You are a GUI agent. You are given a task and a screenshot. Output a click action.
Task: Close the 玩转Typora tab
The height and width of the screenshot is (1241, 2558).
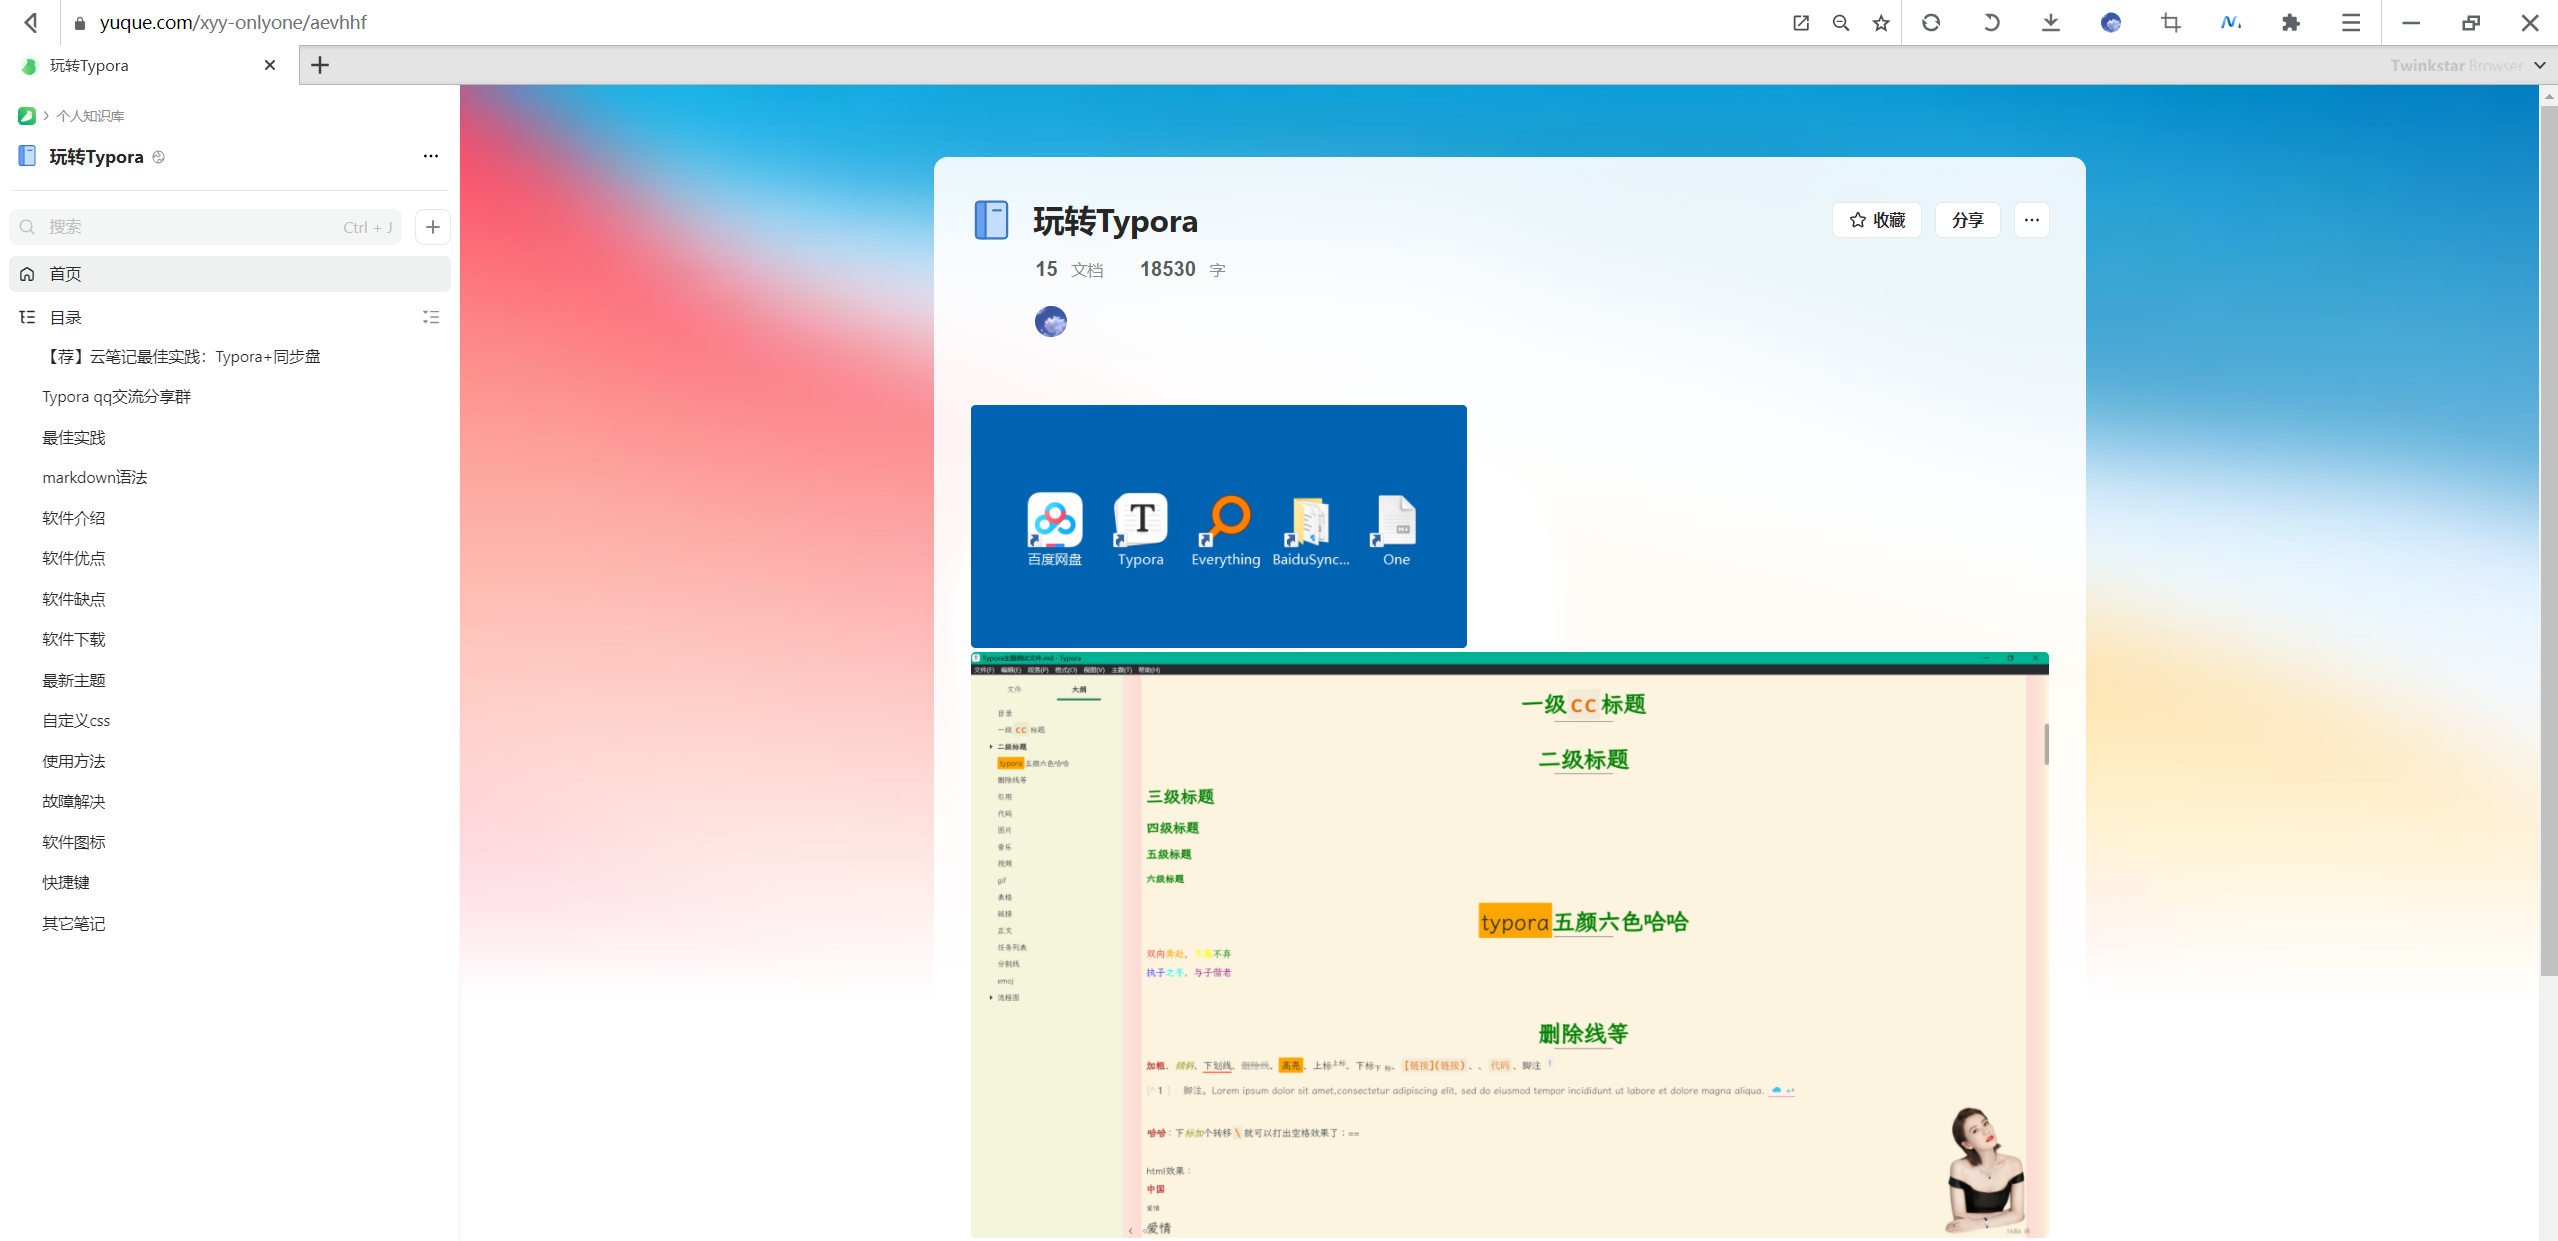[x=270, y=65]
